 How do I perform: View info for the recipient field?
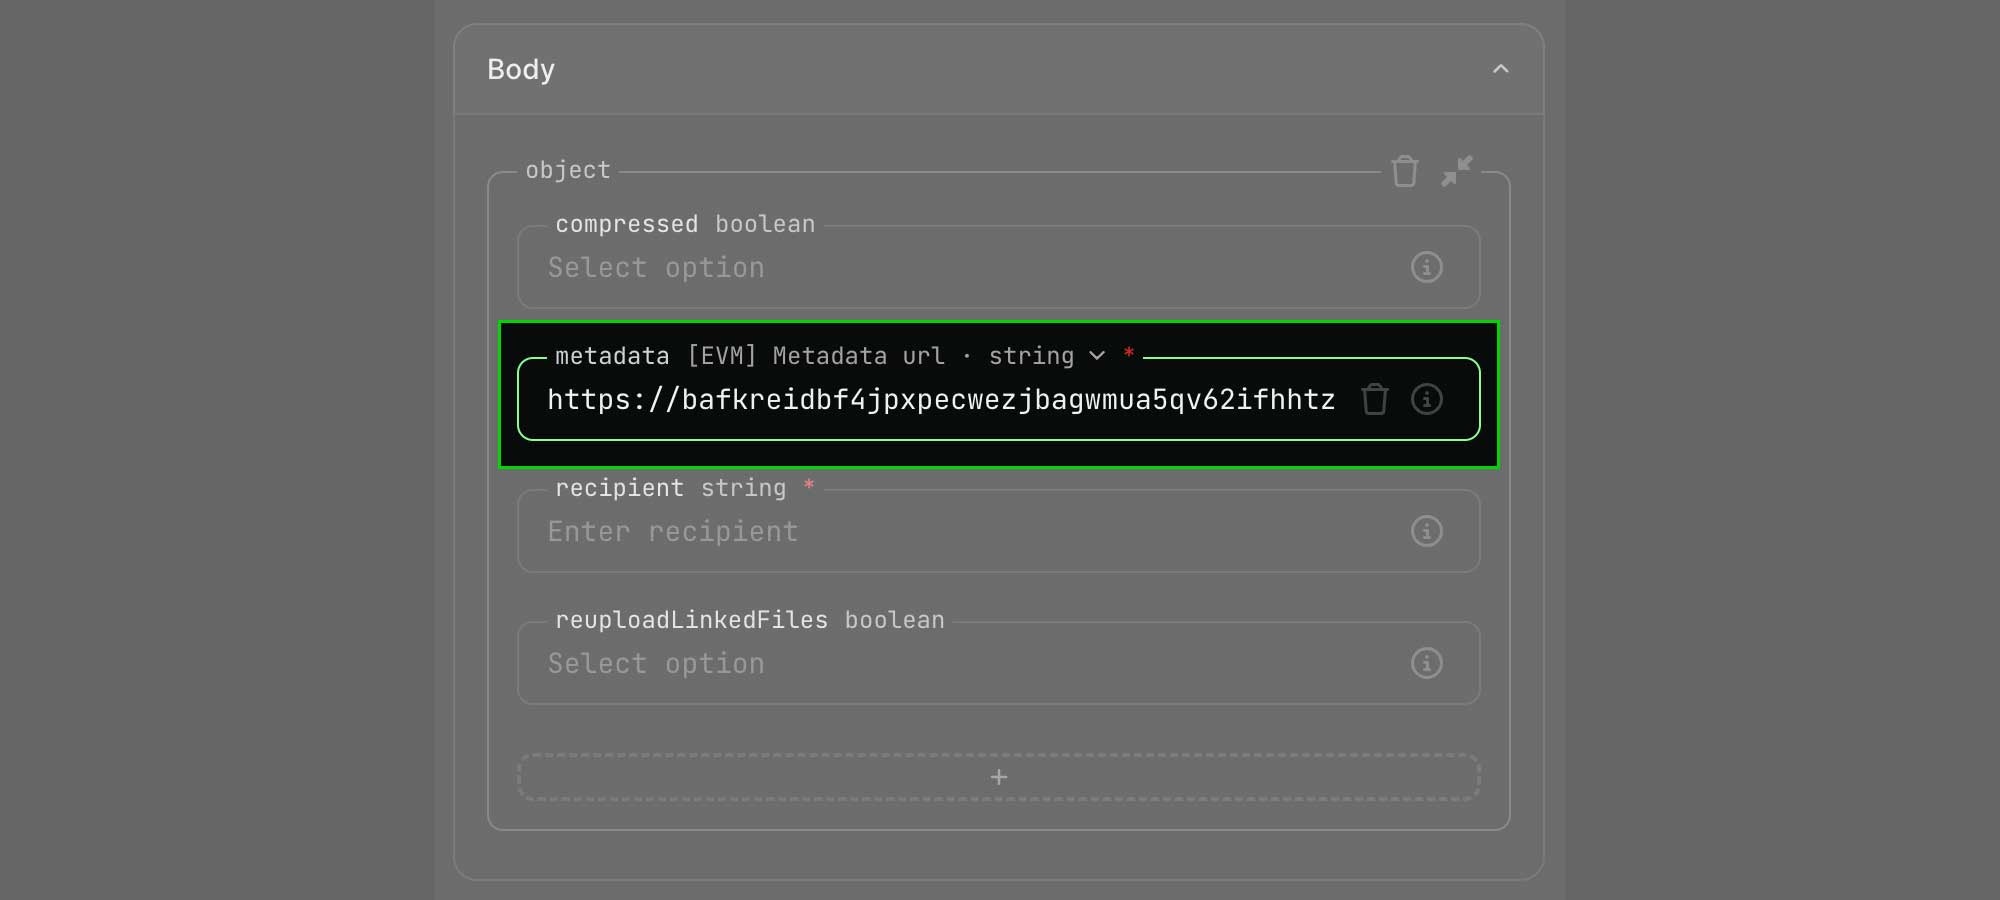click(1427, 531)
